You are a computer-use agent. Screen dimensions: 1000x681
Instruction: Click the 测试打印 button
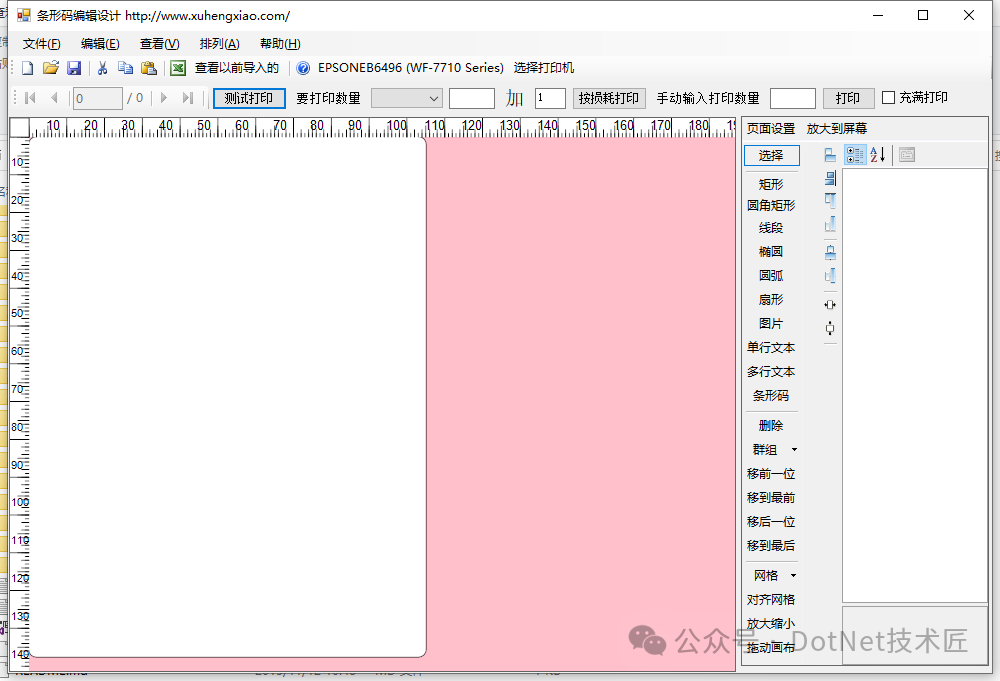point(249,98)
